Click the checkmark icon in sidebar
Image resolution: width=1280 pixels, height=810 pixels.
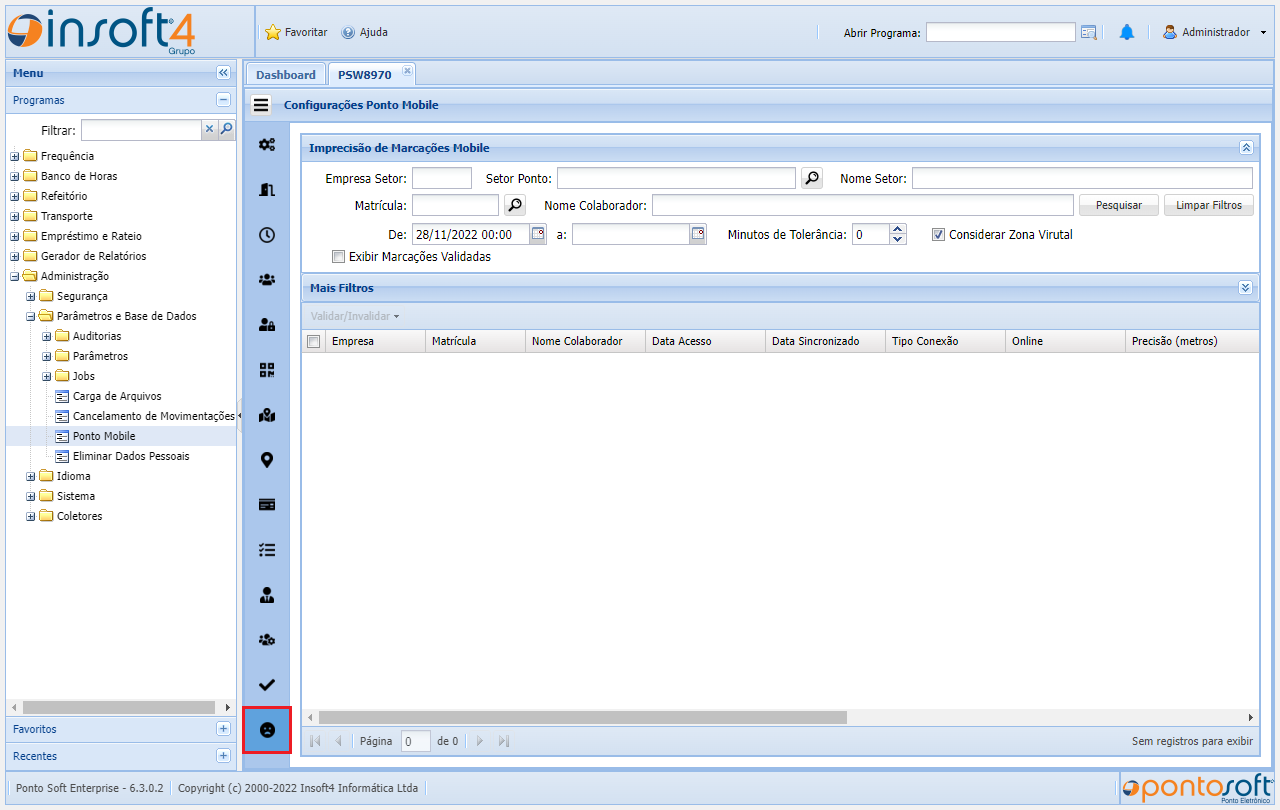(x=267, y=685)
